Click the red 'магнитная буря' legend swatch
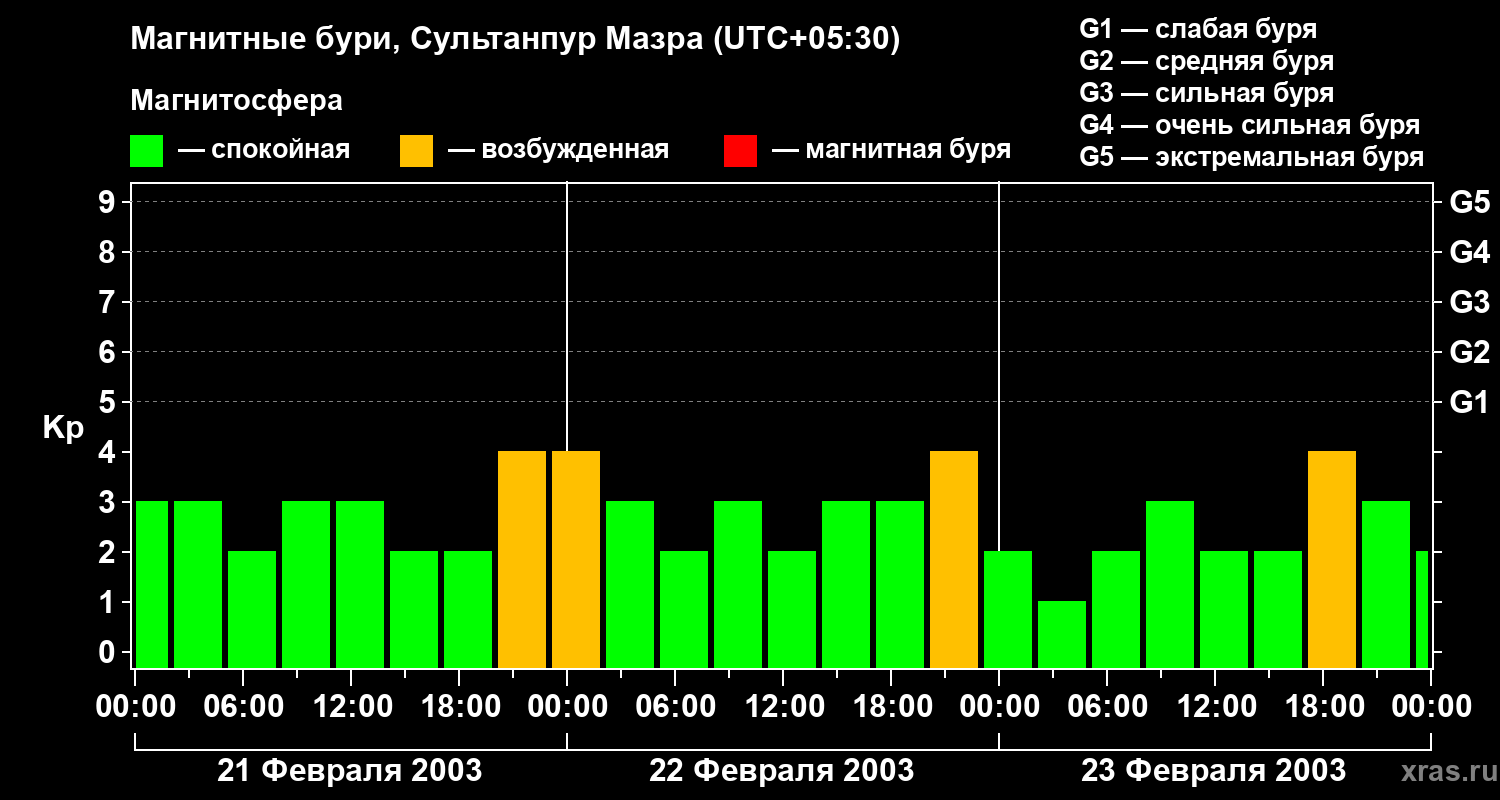This screenshot has width=1500, height=800. pyautogui.click(x=740, y=151)
